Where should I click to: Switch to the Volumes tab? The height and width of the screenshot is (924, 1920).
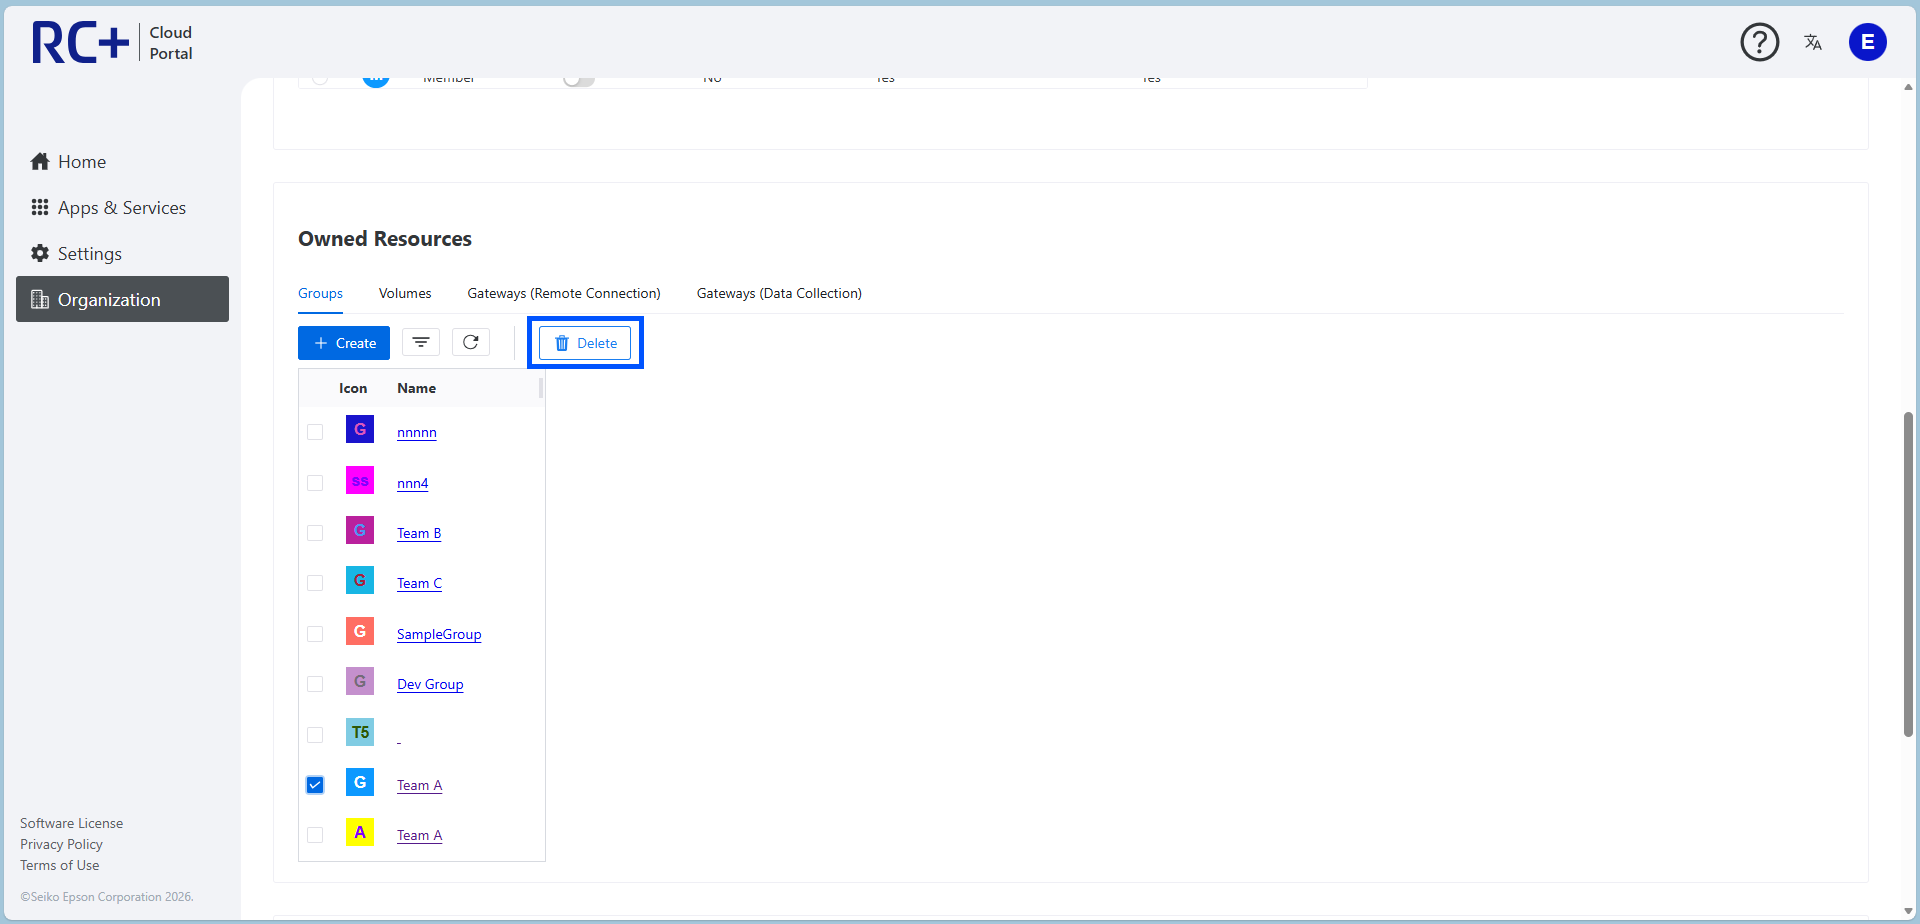405,293
